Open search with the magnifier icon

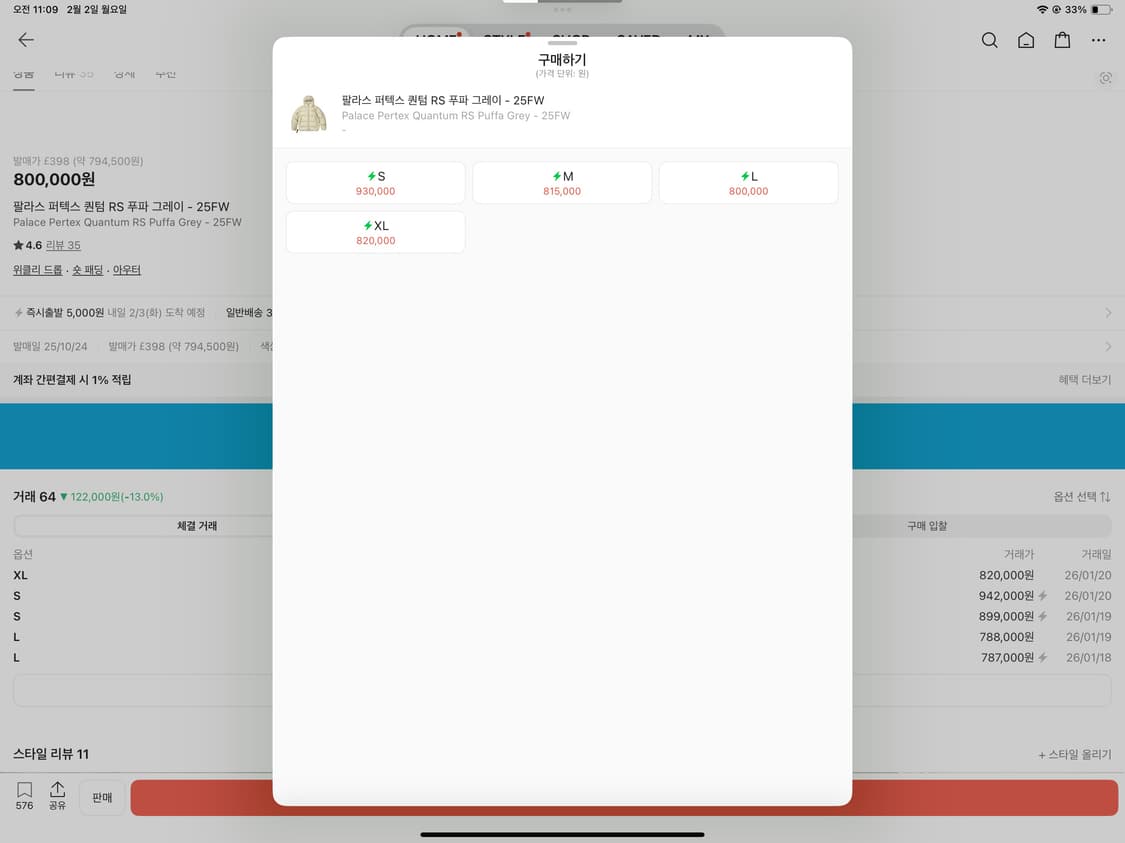tap(989, 40)
